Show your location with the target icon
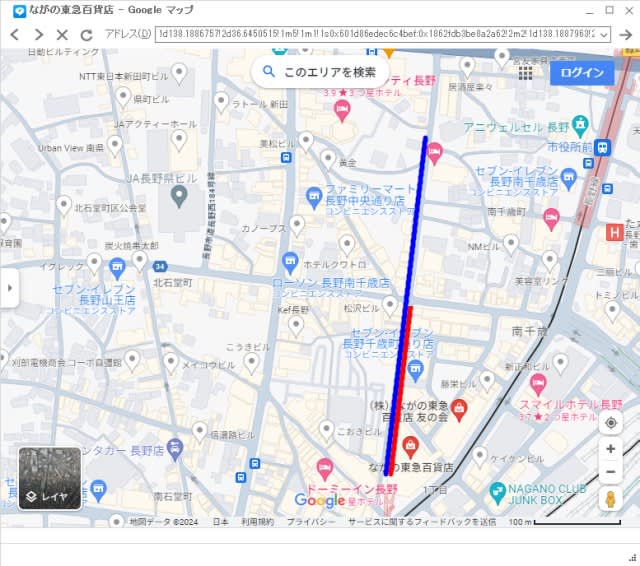The height and width of the screenshot is (566, 640). point(611,423)
